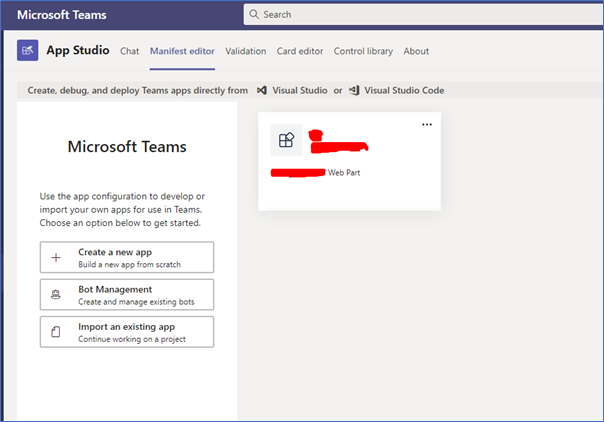
Task: Click the bot icon beside Bot Management
Action: tap(56, 295)
